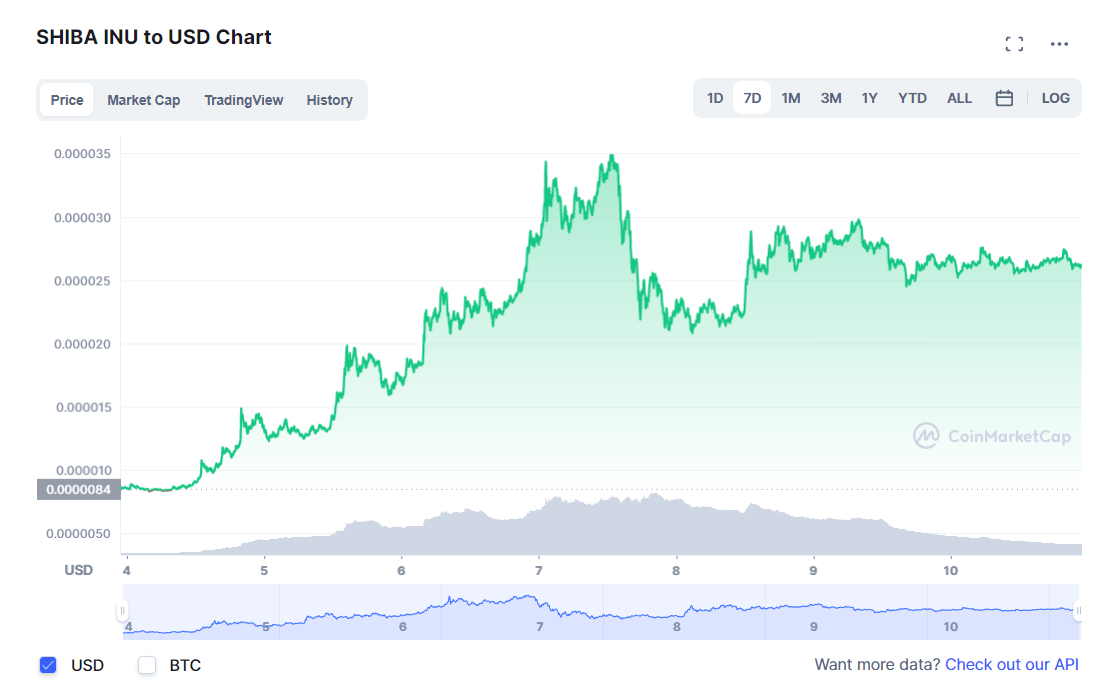The height and width of the screenshot is (697, 1116).
Task: Toggle LOG scale on the chart
Action: (x=1055, y=98)
